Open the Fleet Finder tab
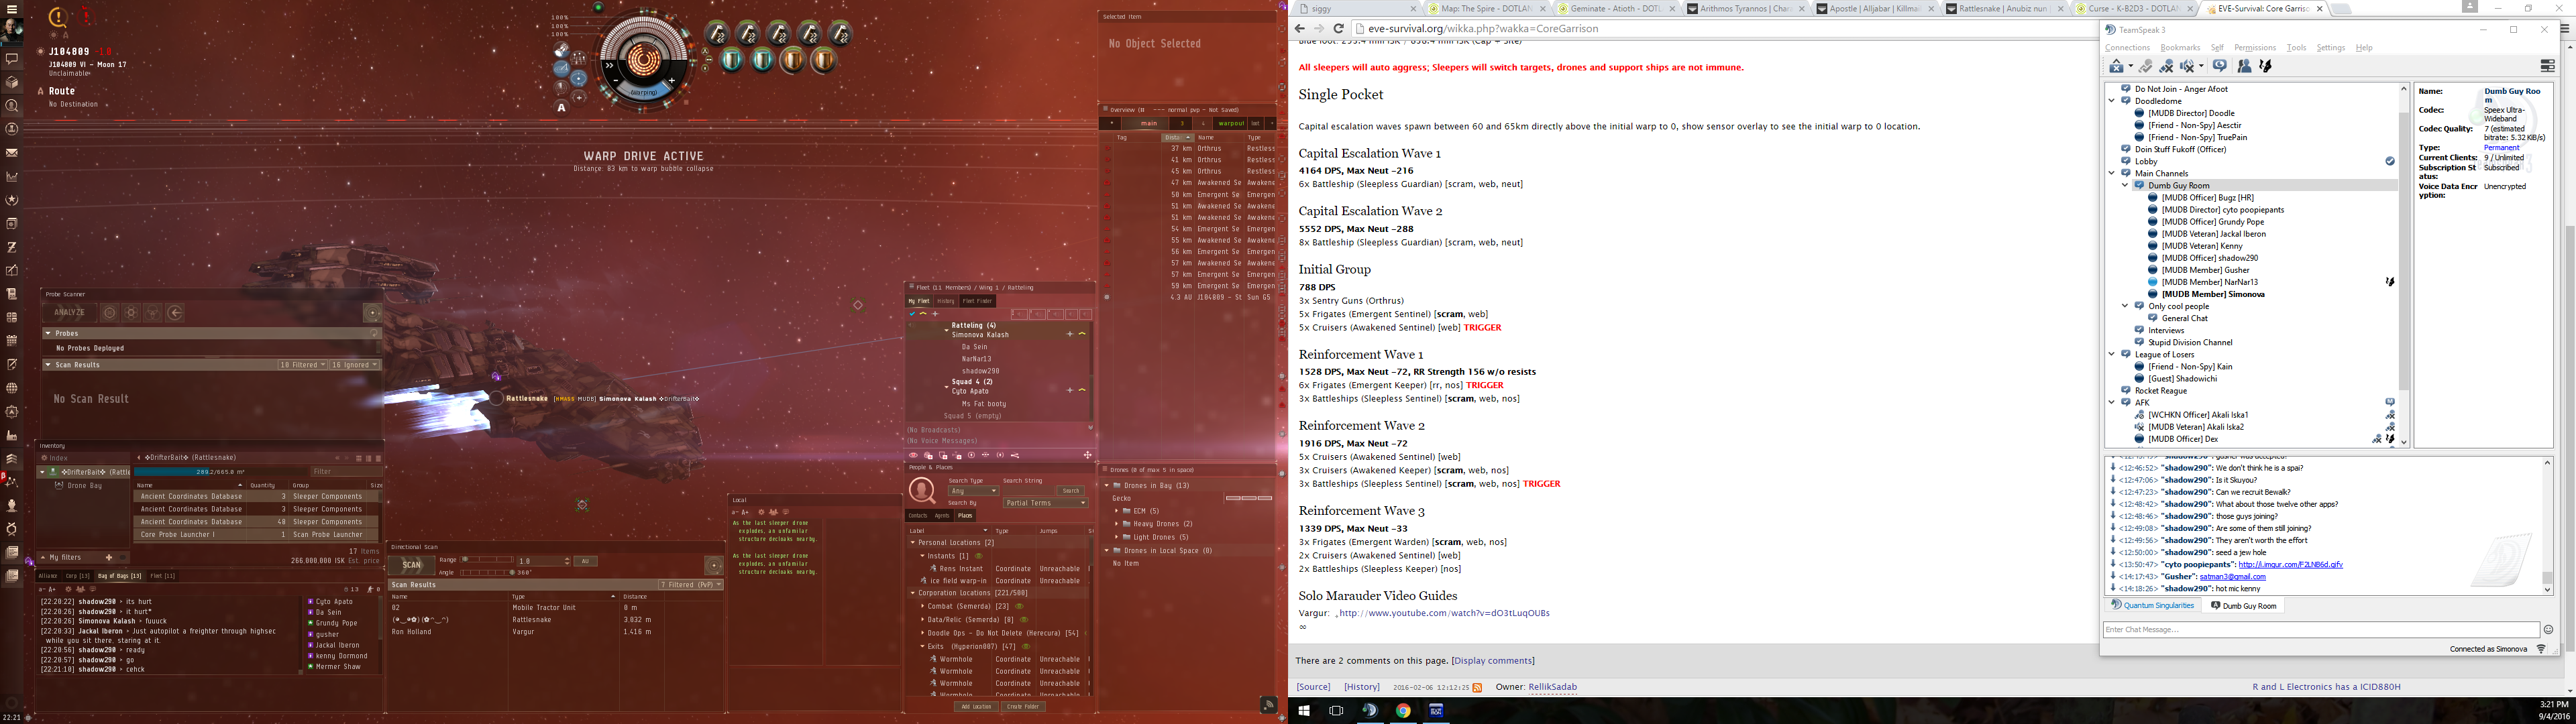2576x724 pixels. 977,301
